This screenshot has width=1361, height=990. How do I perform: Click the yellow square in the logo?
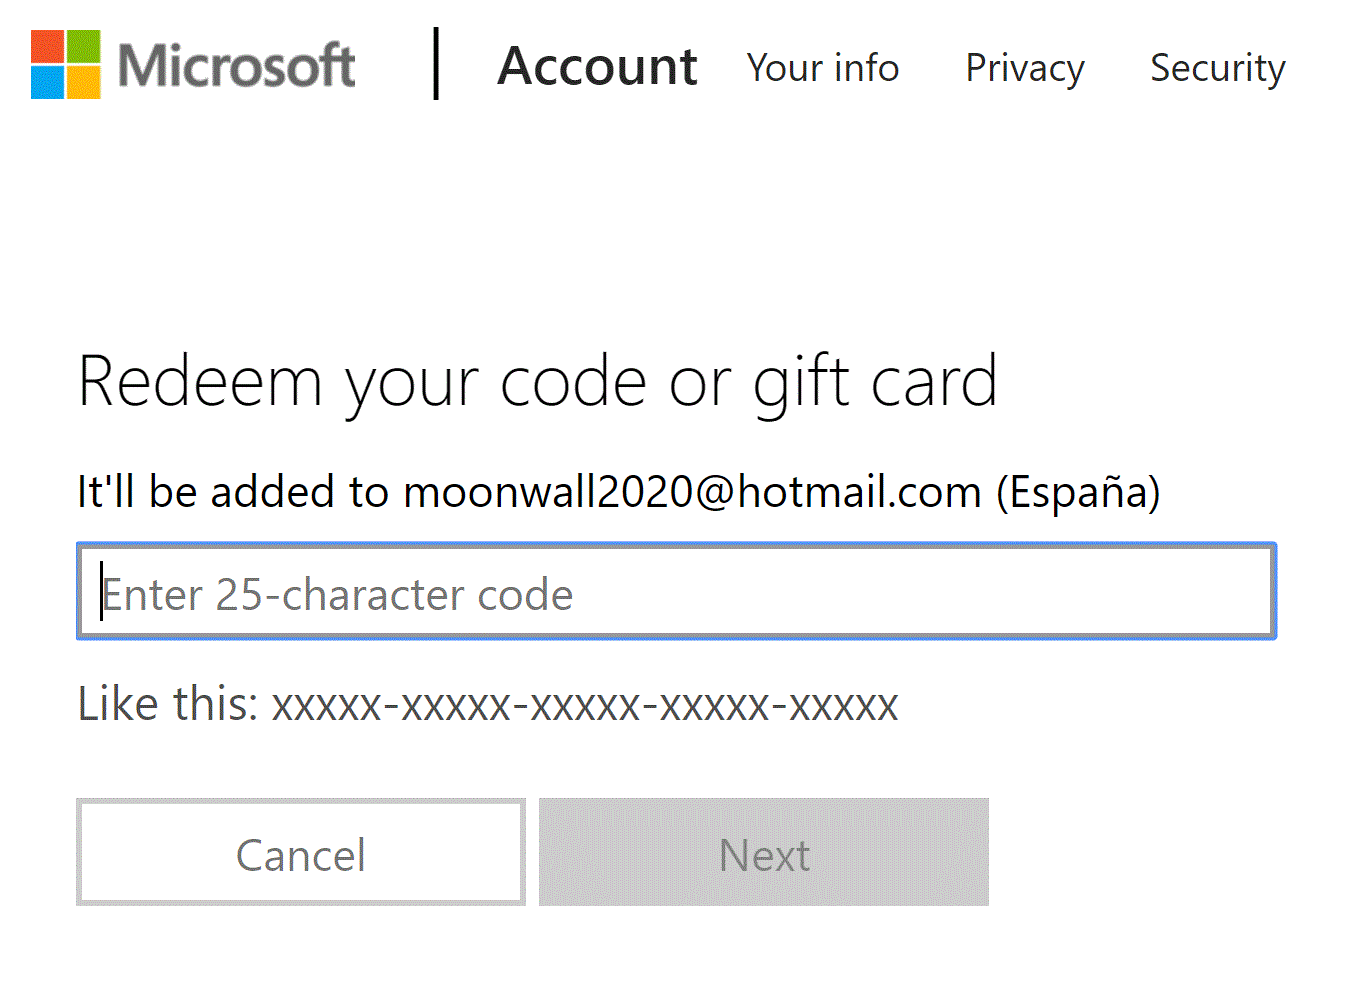84,83
